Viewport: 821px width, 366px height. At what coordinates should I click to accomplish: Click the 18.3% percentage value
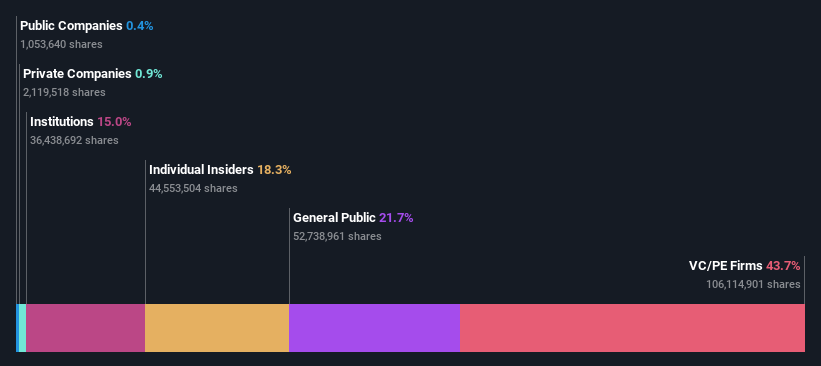pos(274,170)
